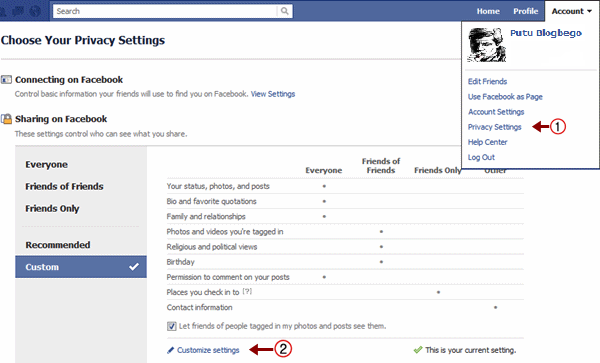The height and width of the screenshot is (363, 600).
Task: Select Privacy Settings from the Account menu
Action: pos(494,127)
